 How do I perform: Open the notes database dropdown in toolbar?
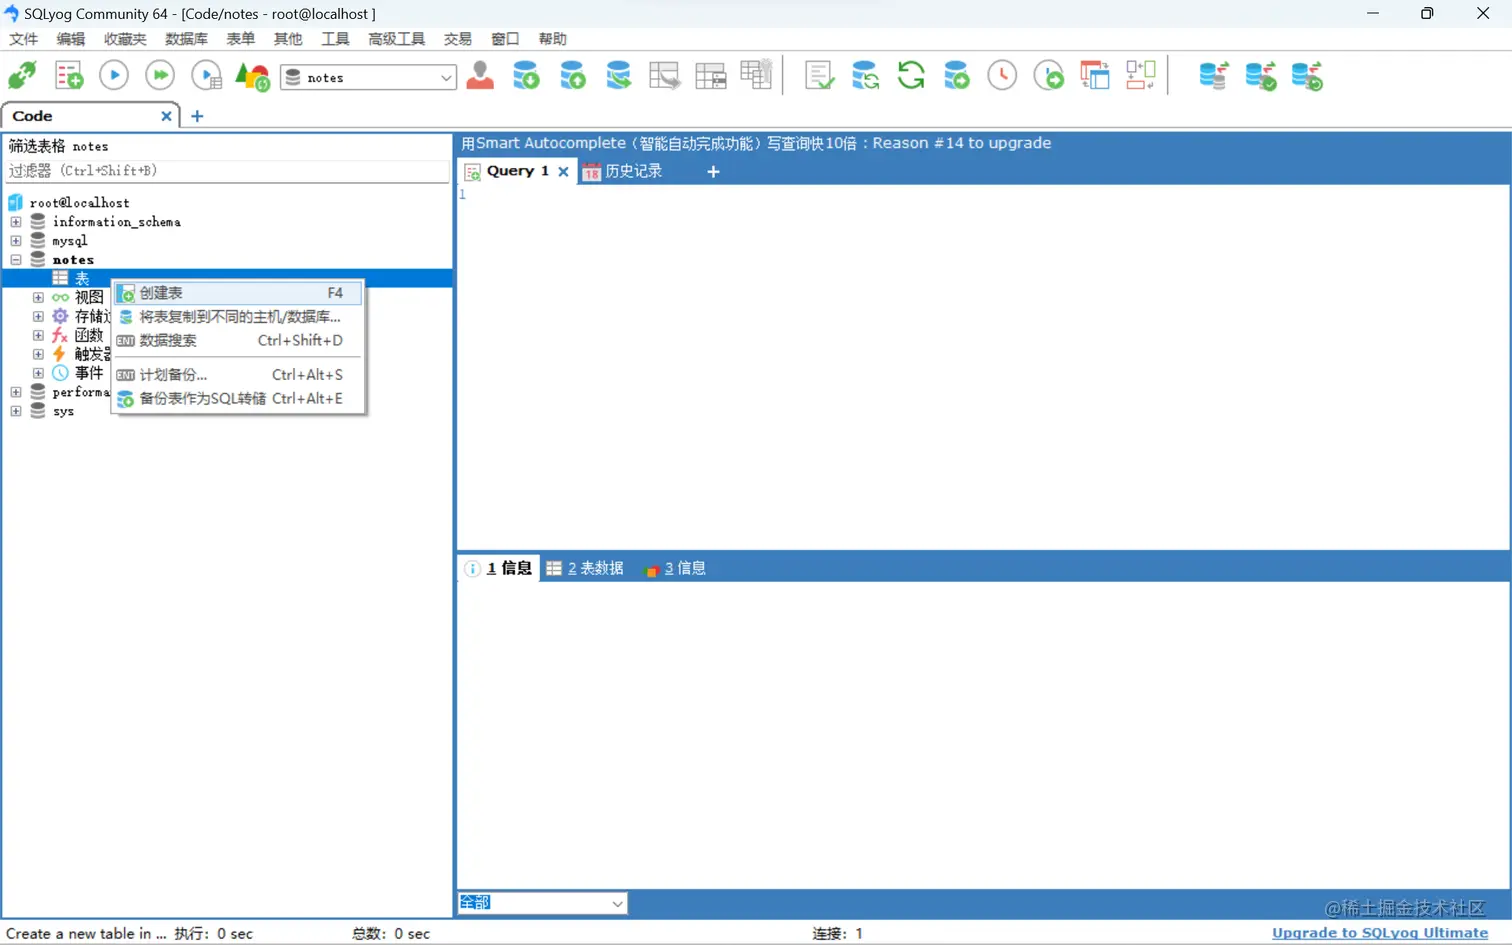368,77
